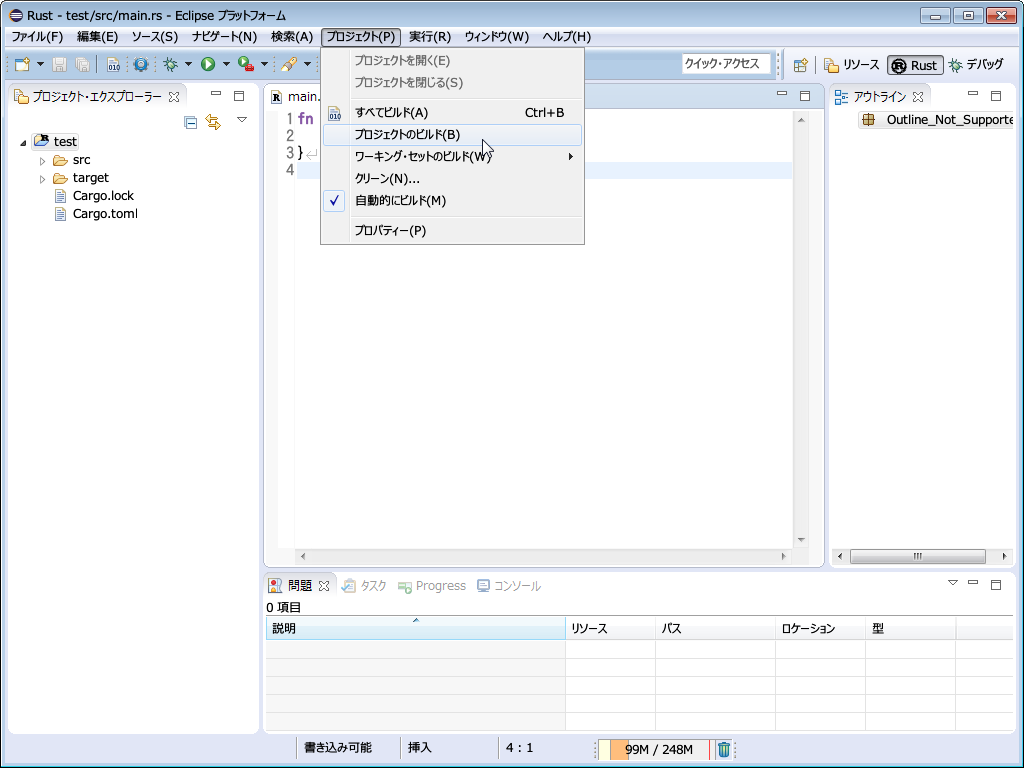Click the main.rs editor tab

click(296, 97)
